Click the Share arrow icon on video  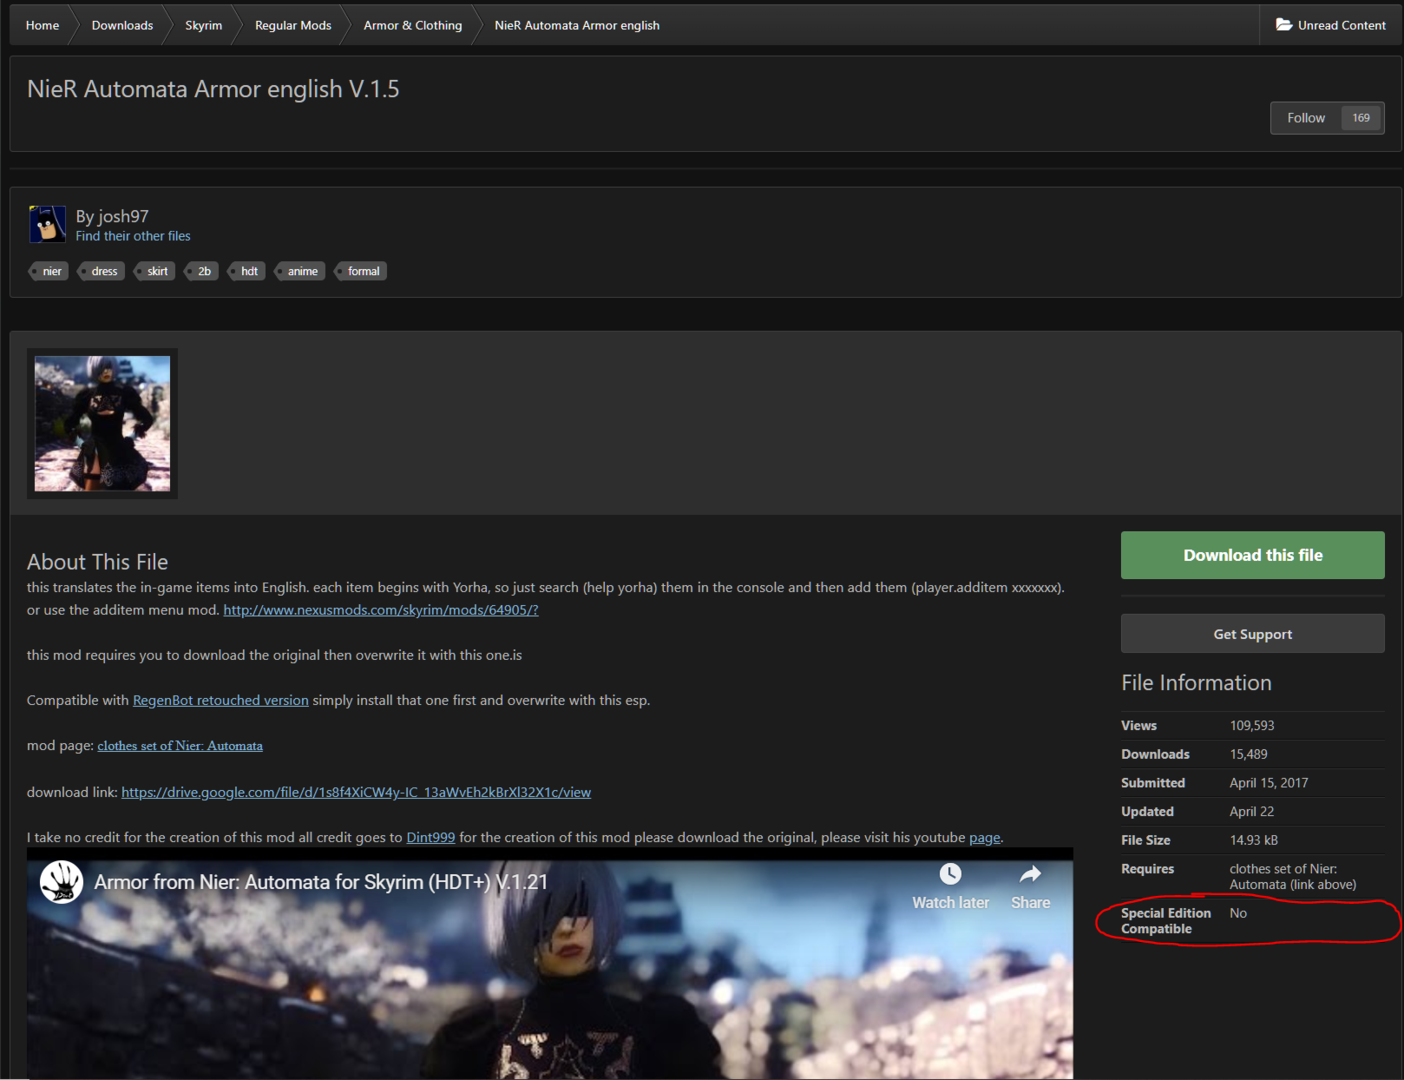coord(1030,874)
